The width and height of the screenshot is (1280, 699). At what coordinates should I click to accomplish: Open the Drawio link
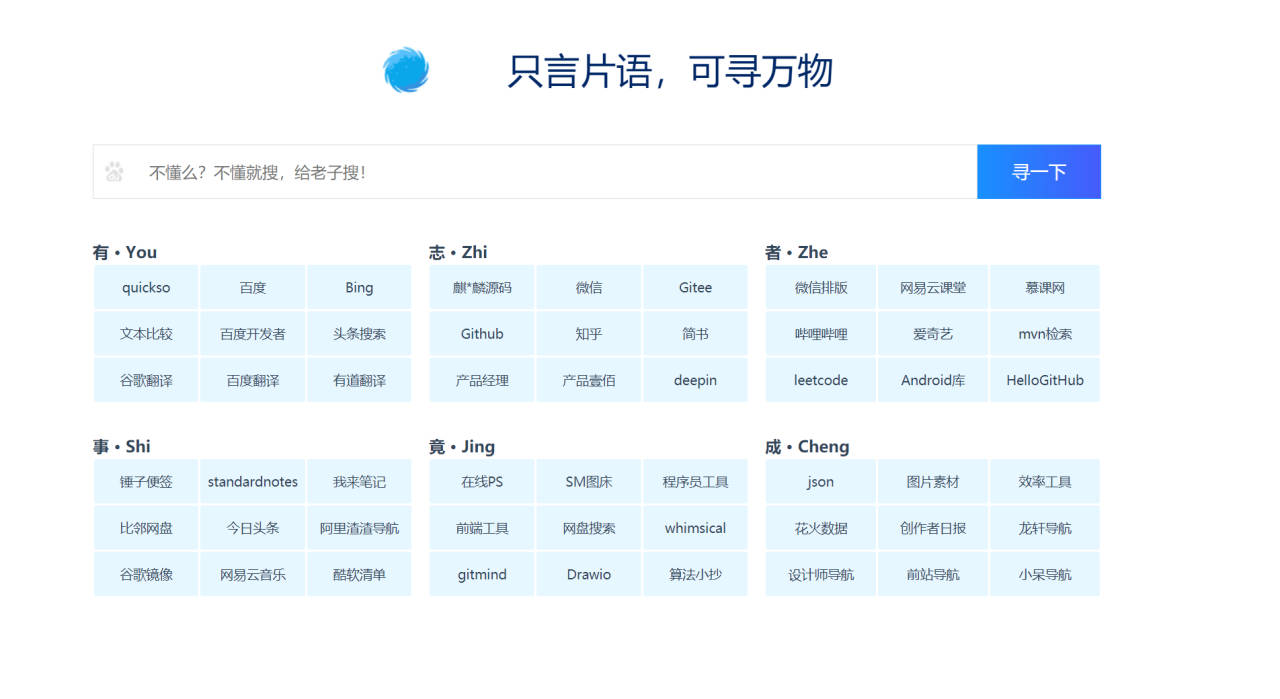[x=589, y=574]
